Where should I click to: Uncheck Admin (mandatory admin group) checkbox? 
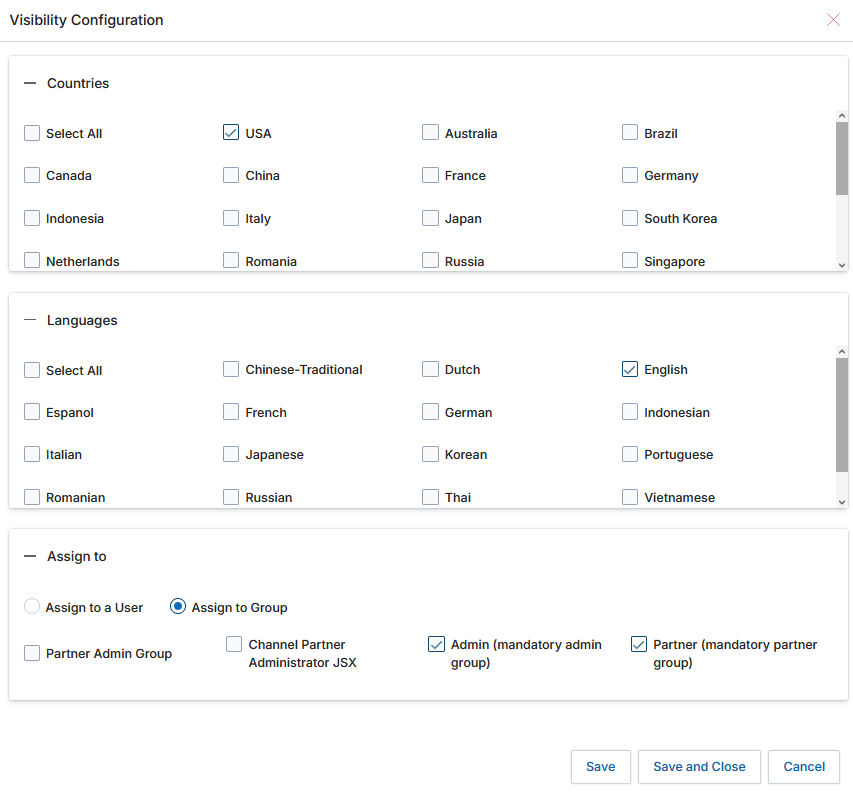click(436, 644)
